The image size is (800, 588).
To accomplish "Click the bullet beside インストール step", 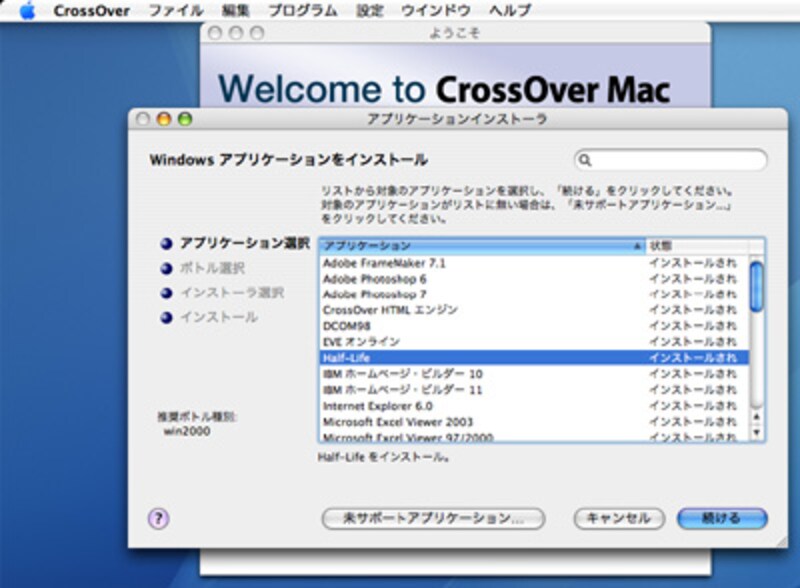I will pos(166,318).
